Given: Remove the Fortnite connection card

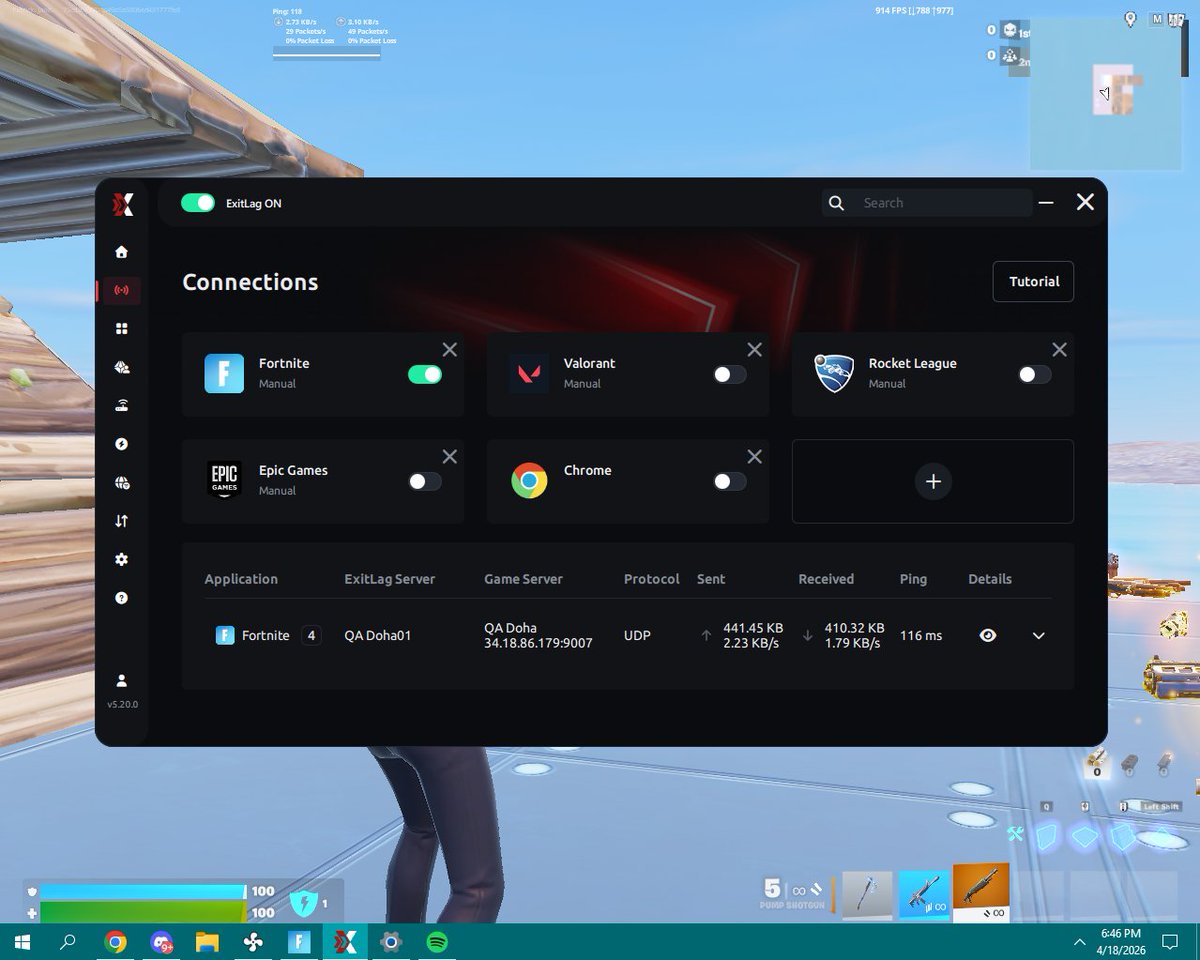Looking at the screenshot, I should coord(450,349).
